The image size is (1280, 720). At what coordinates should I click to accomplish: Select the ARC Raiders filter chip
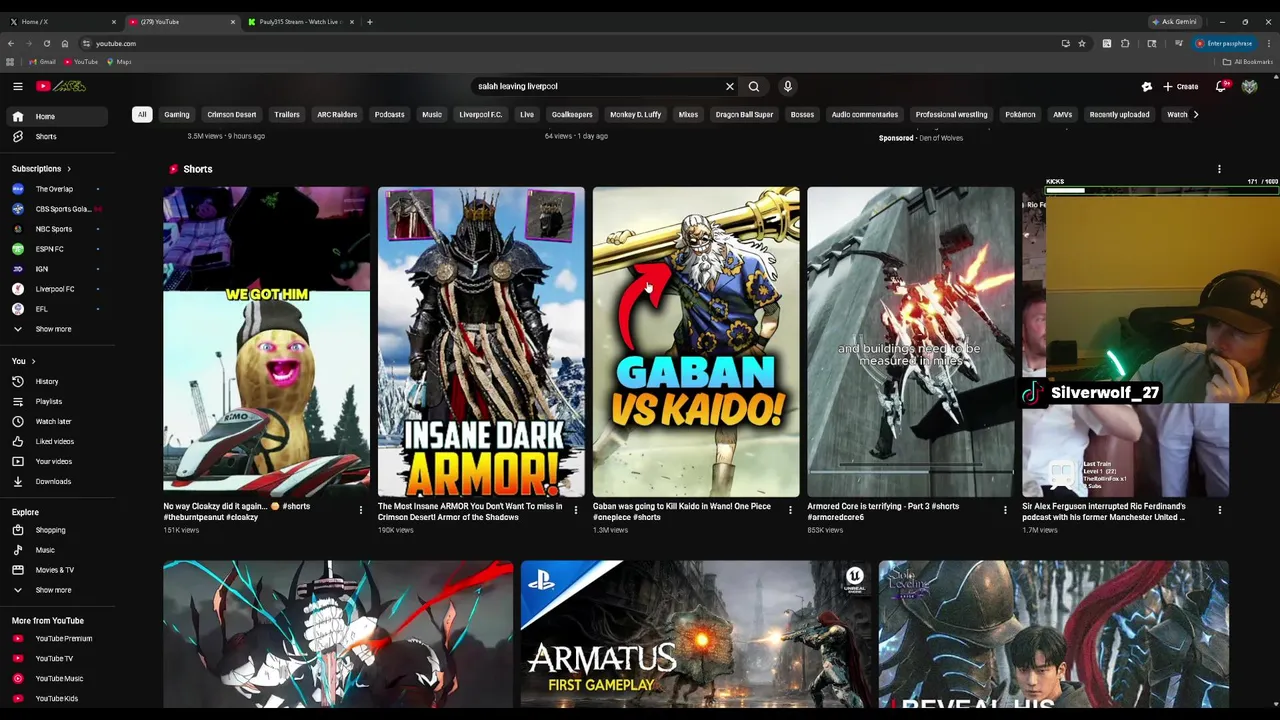(x=337, y=114)
